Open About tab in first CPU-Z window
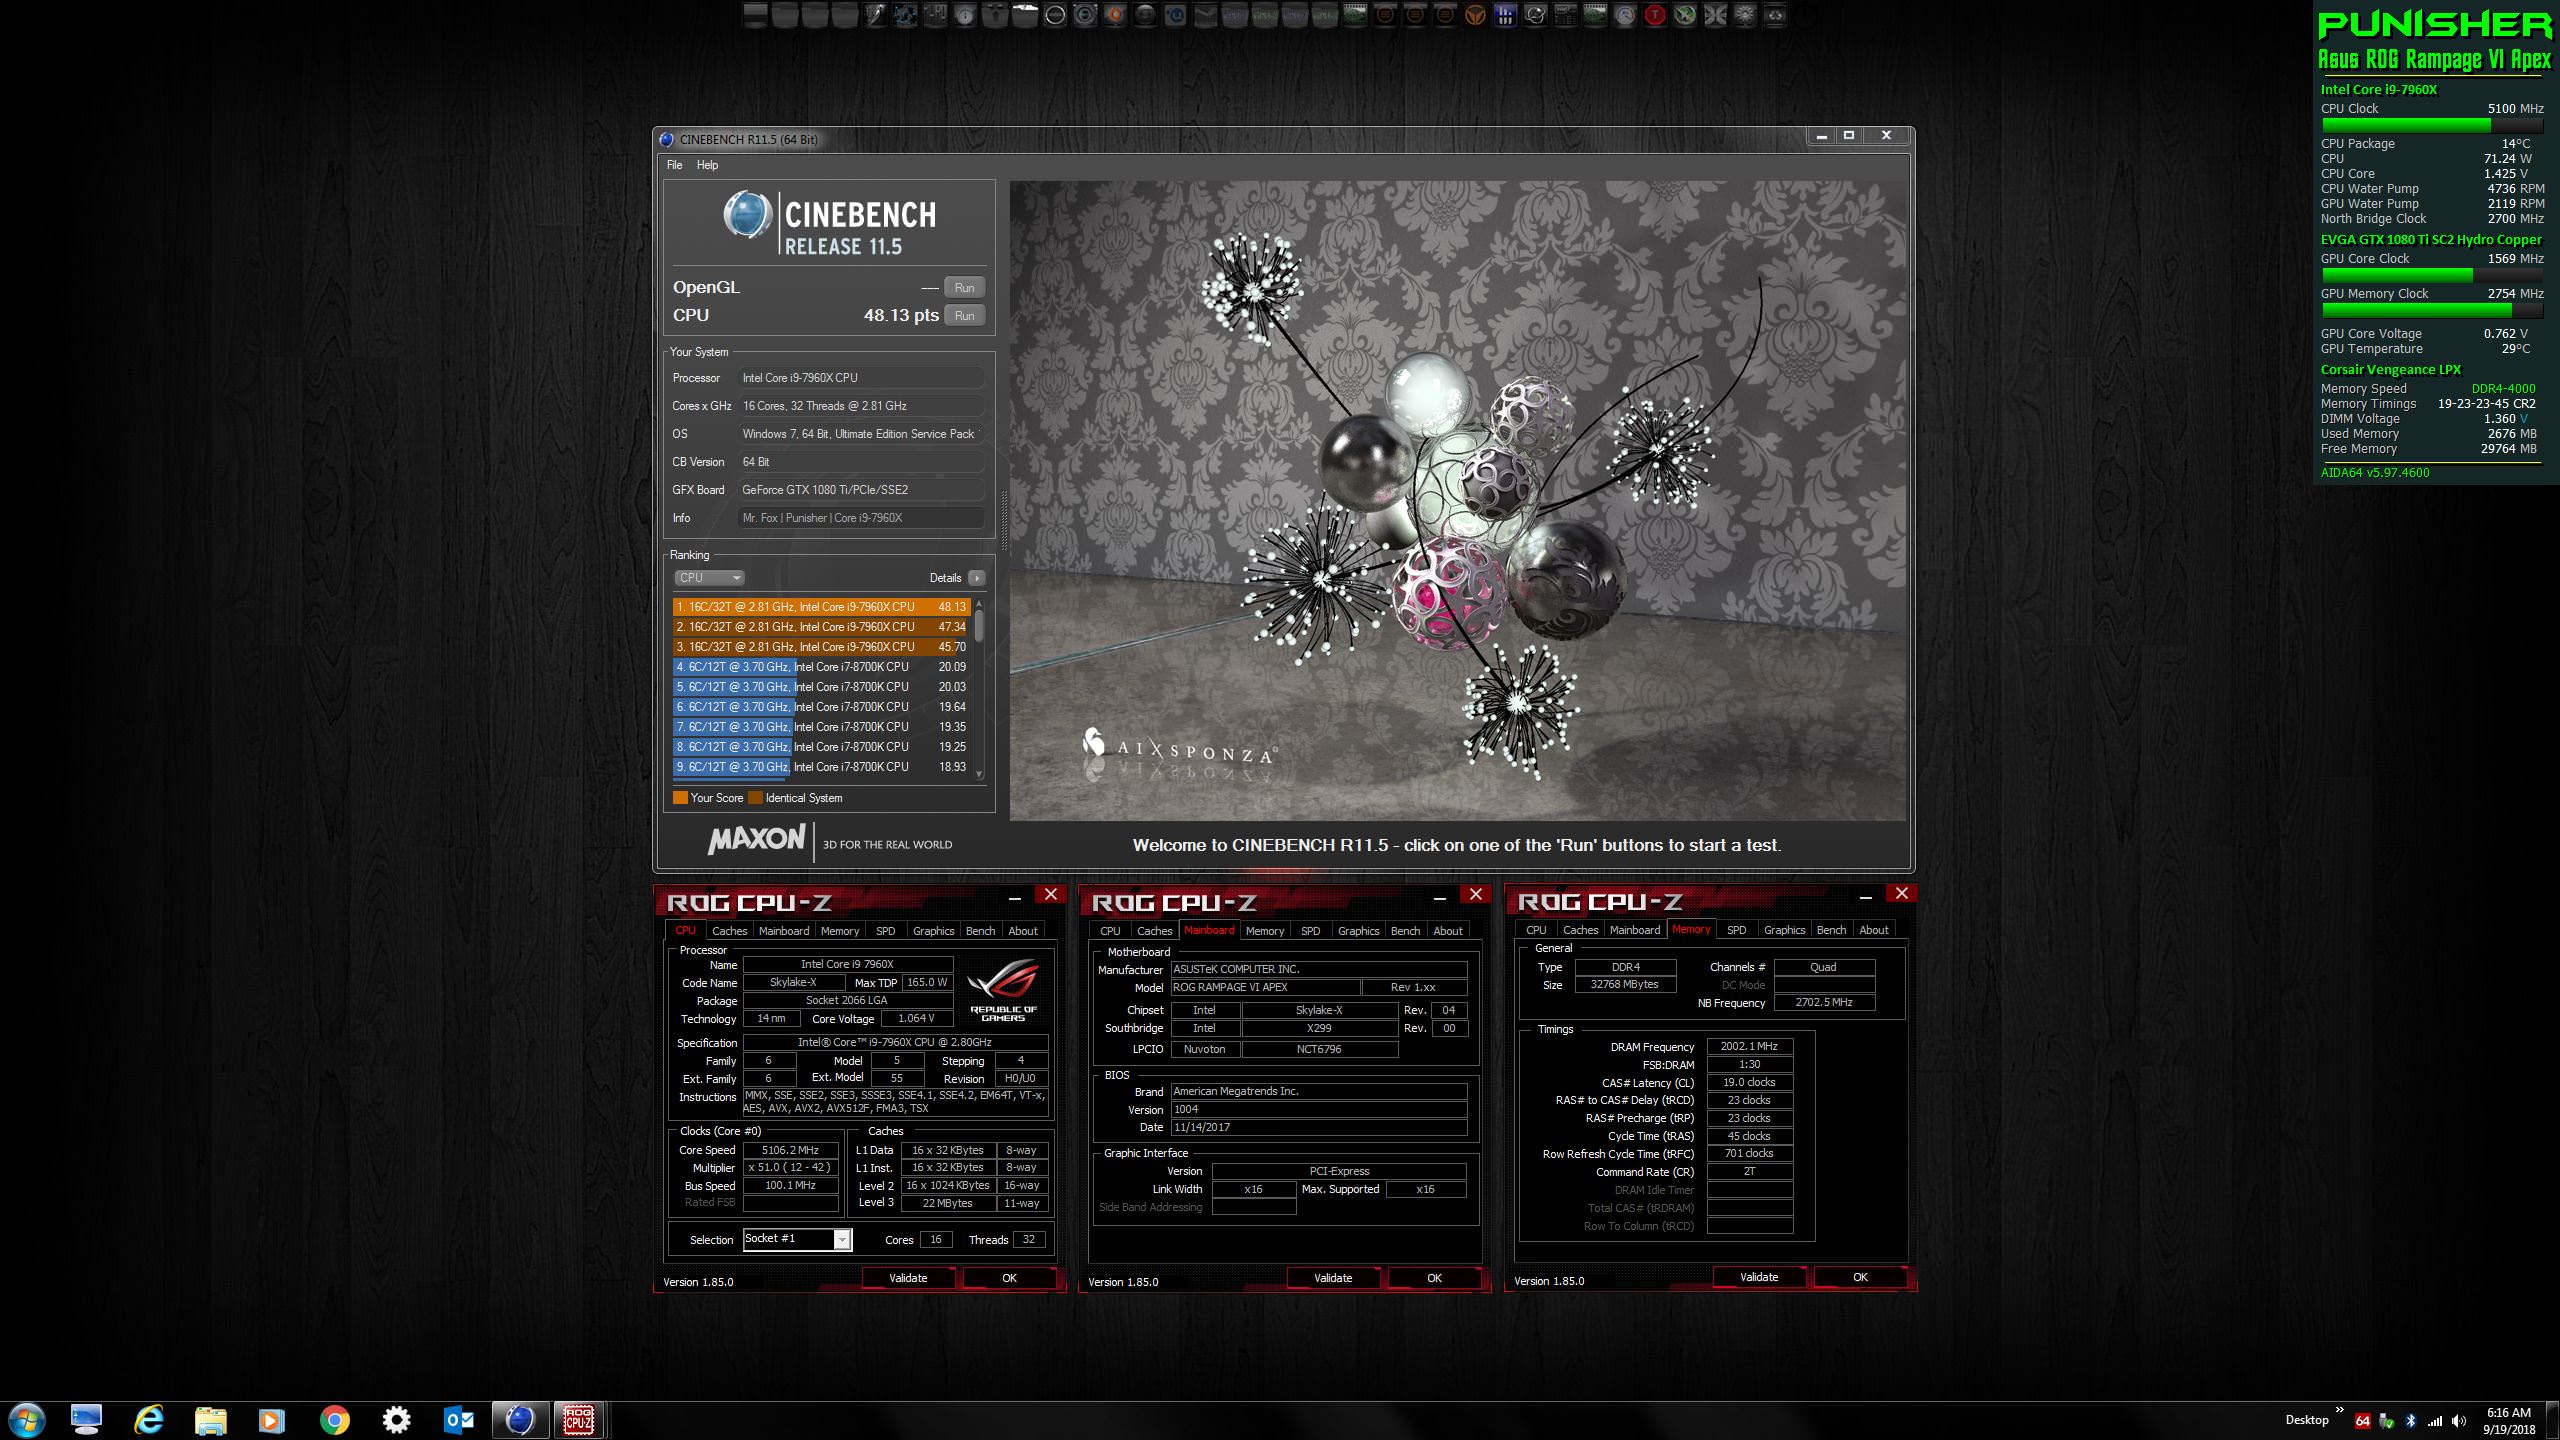The height and width of the screenshot is (1440, 2560). (1022, 931)
